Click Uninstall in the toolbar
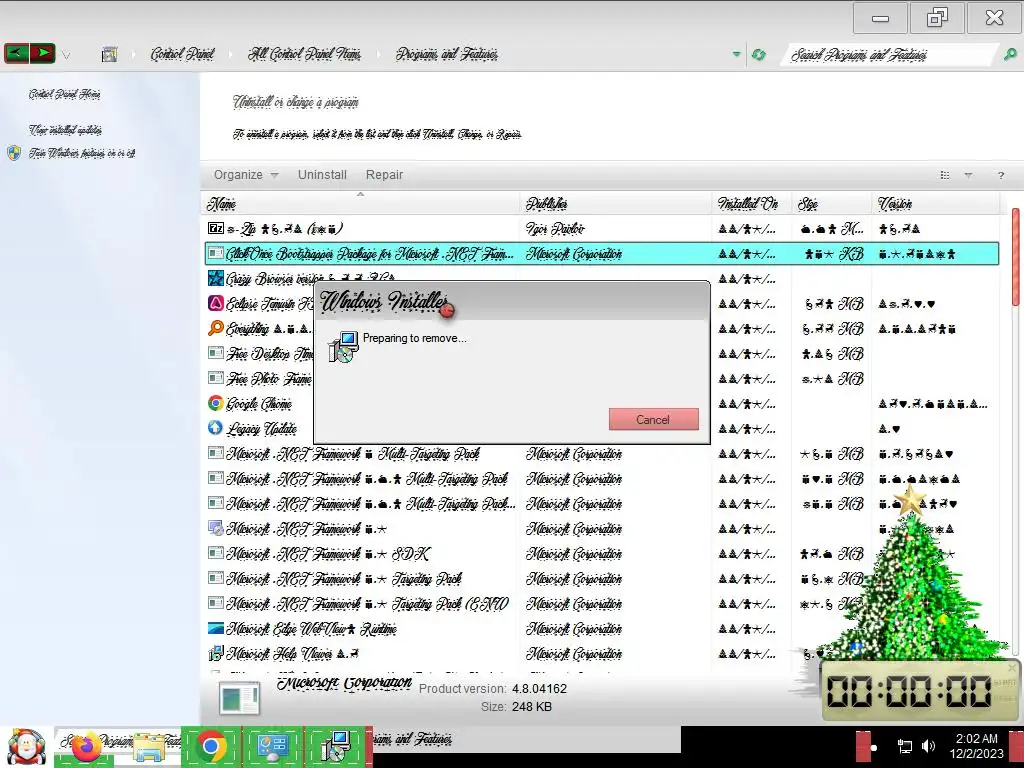Screen dimensions: 1024x768 (322, 175)
